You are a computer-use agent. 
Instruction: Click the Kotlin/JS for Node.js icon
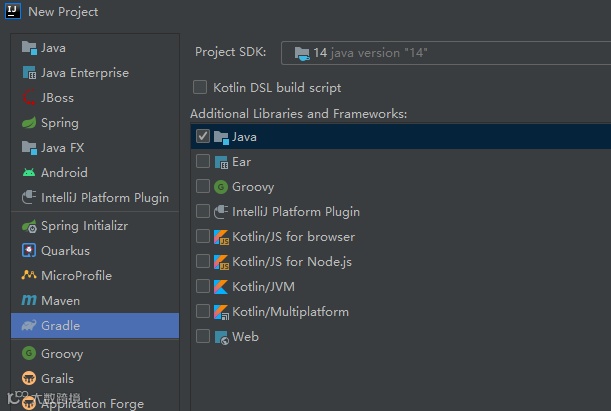(221, 262)
